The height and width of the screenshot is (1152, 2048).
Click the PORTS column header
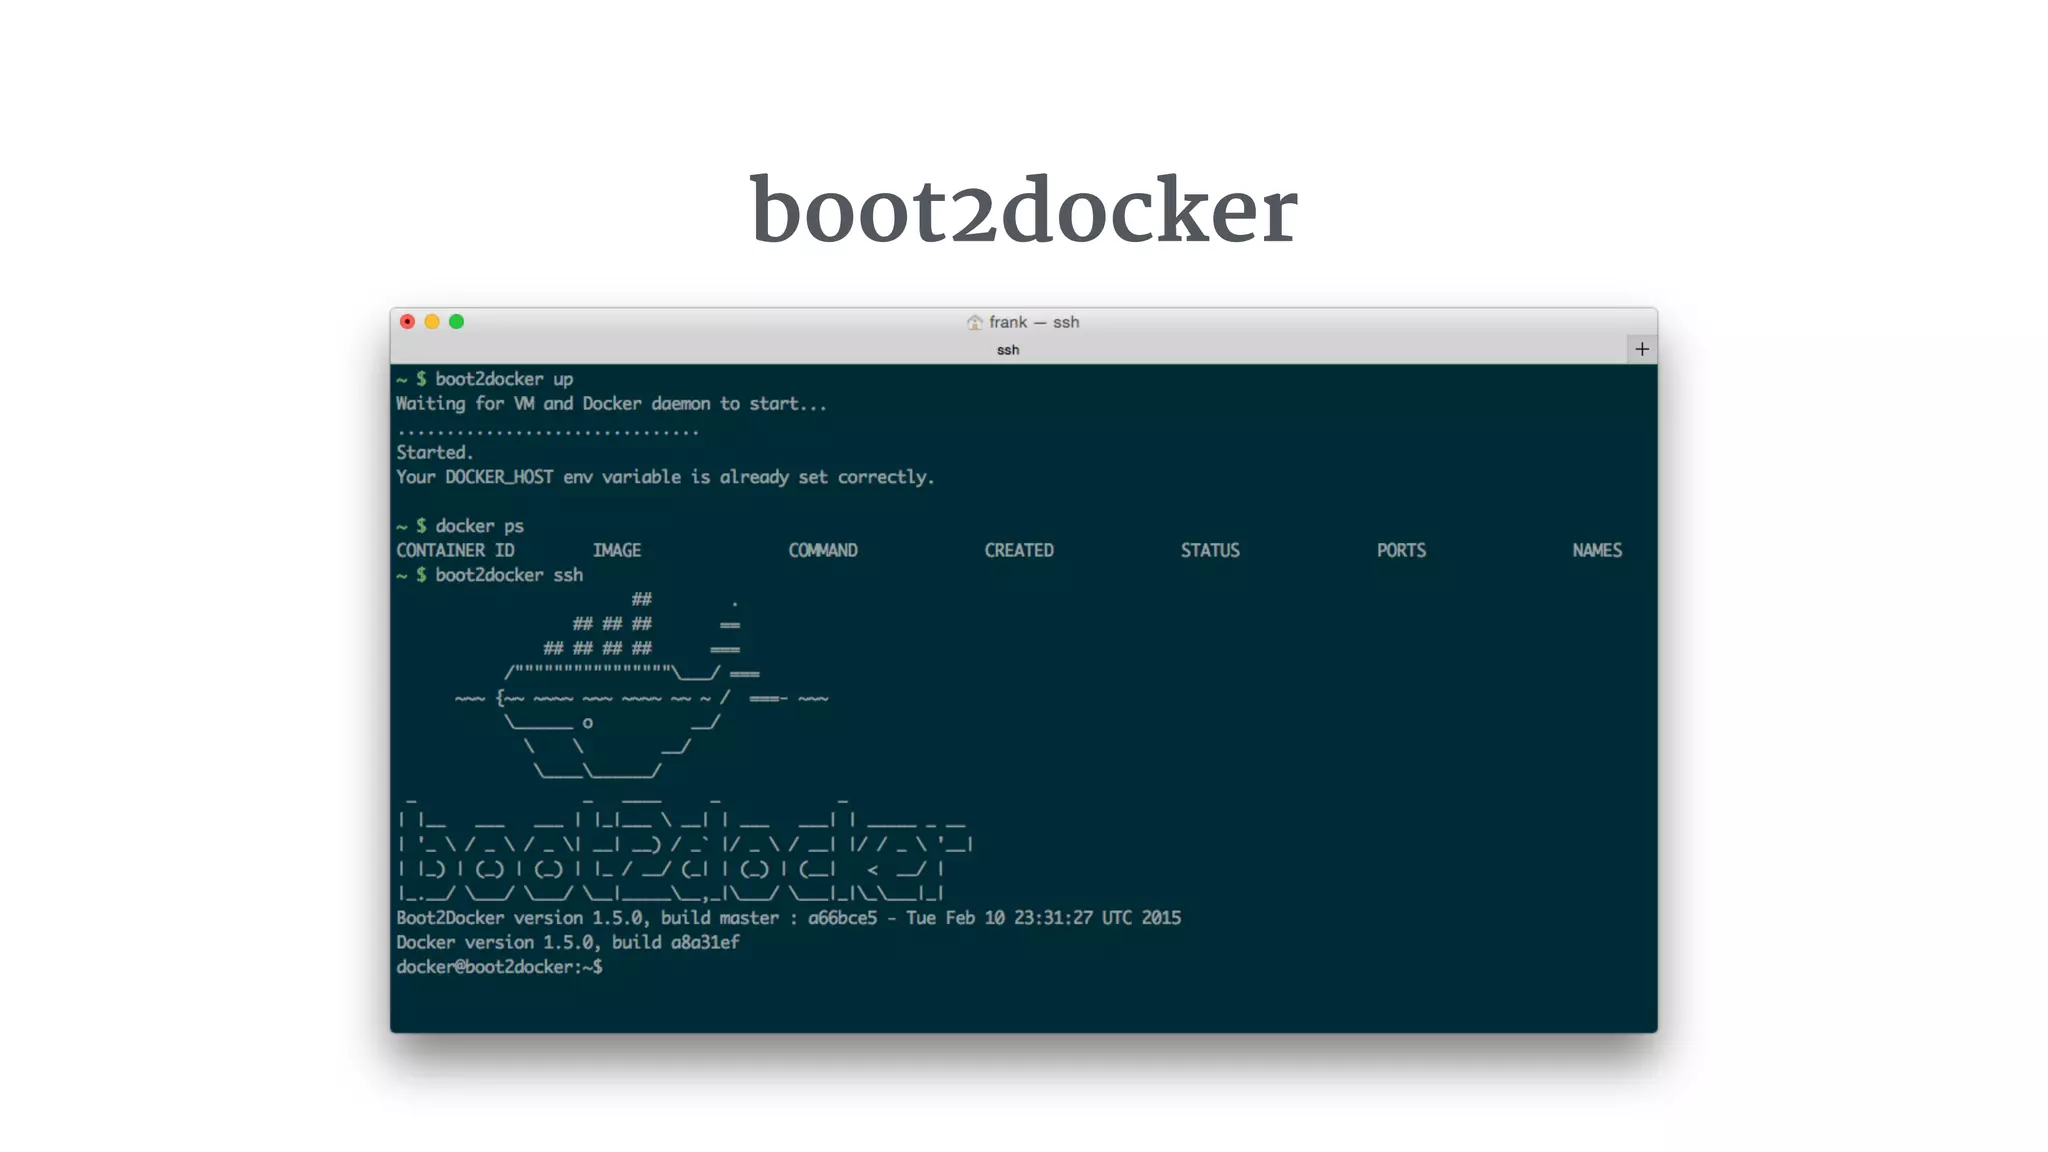tap(1401, 550)
